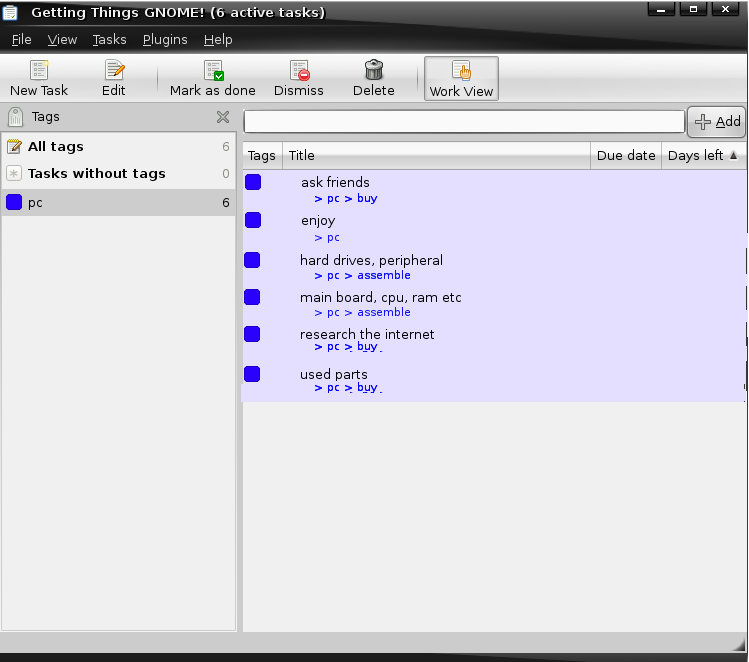Click the blue color swatch for enjoy task
Image resolution: width=749 pixels, height=662 pixels.
253,220
